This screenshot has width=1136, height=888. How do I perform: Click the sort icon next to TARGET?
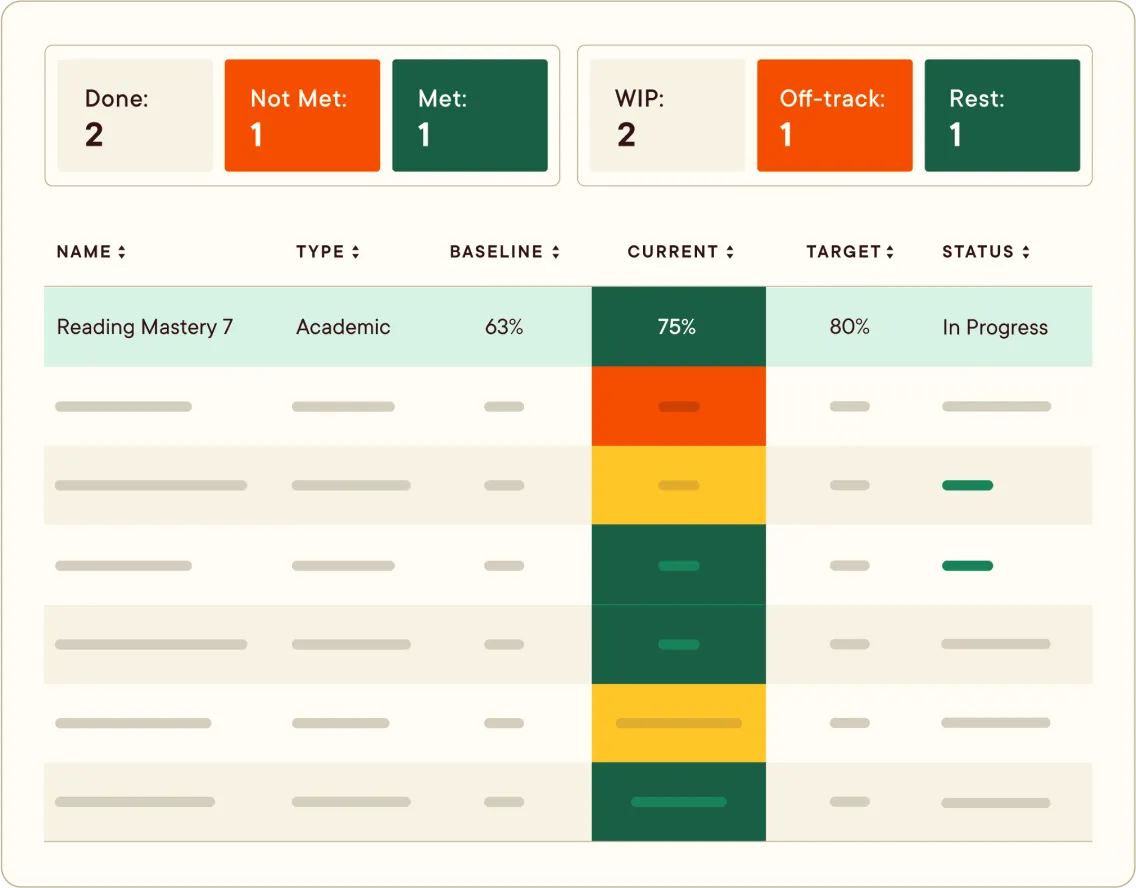click(x=889, y=252)
